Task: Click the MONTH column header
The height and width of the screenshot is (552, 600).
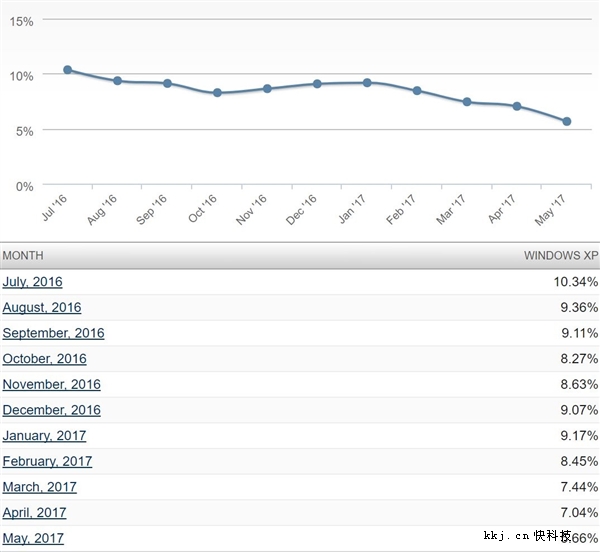Action: [23, 256]
